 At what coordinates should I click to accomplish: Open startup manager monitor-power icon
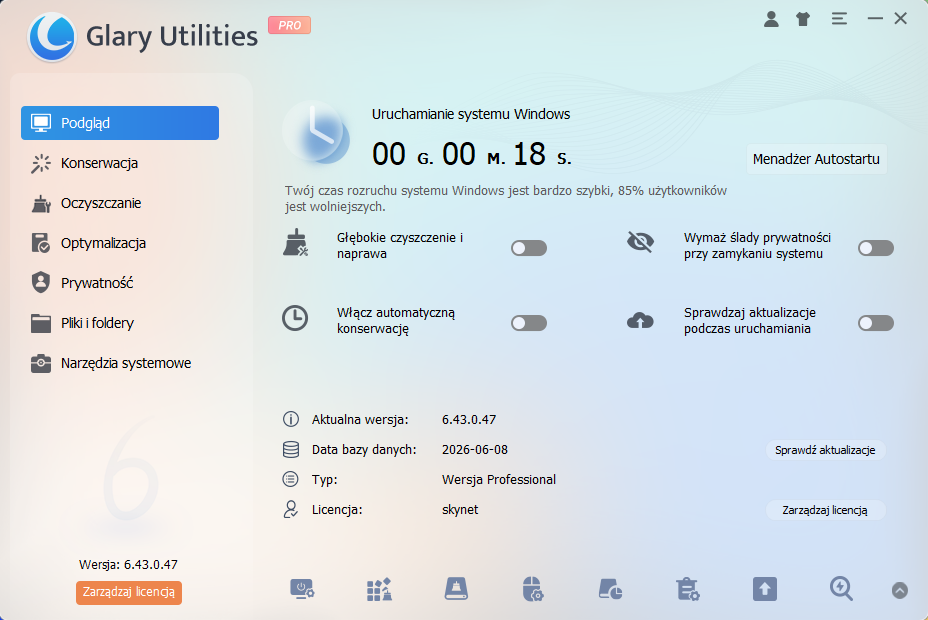point(302,589)
